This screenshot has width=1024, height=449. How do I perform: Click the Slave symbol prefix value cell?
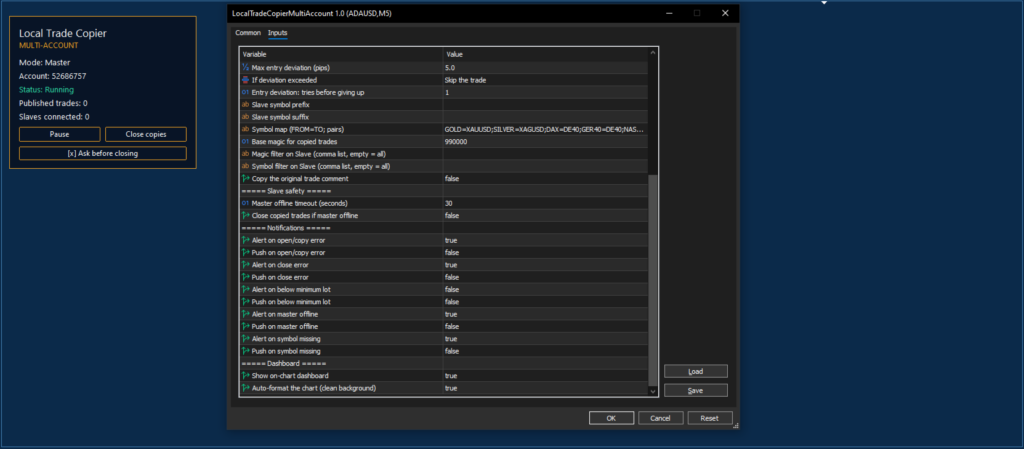(x=545, y=104)
